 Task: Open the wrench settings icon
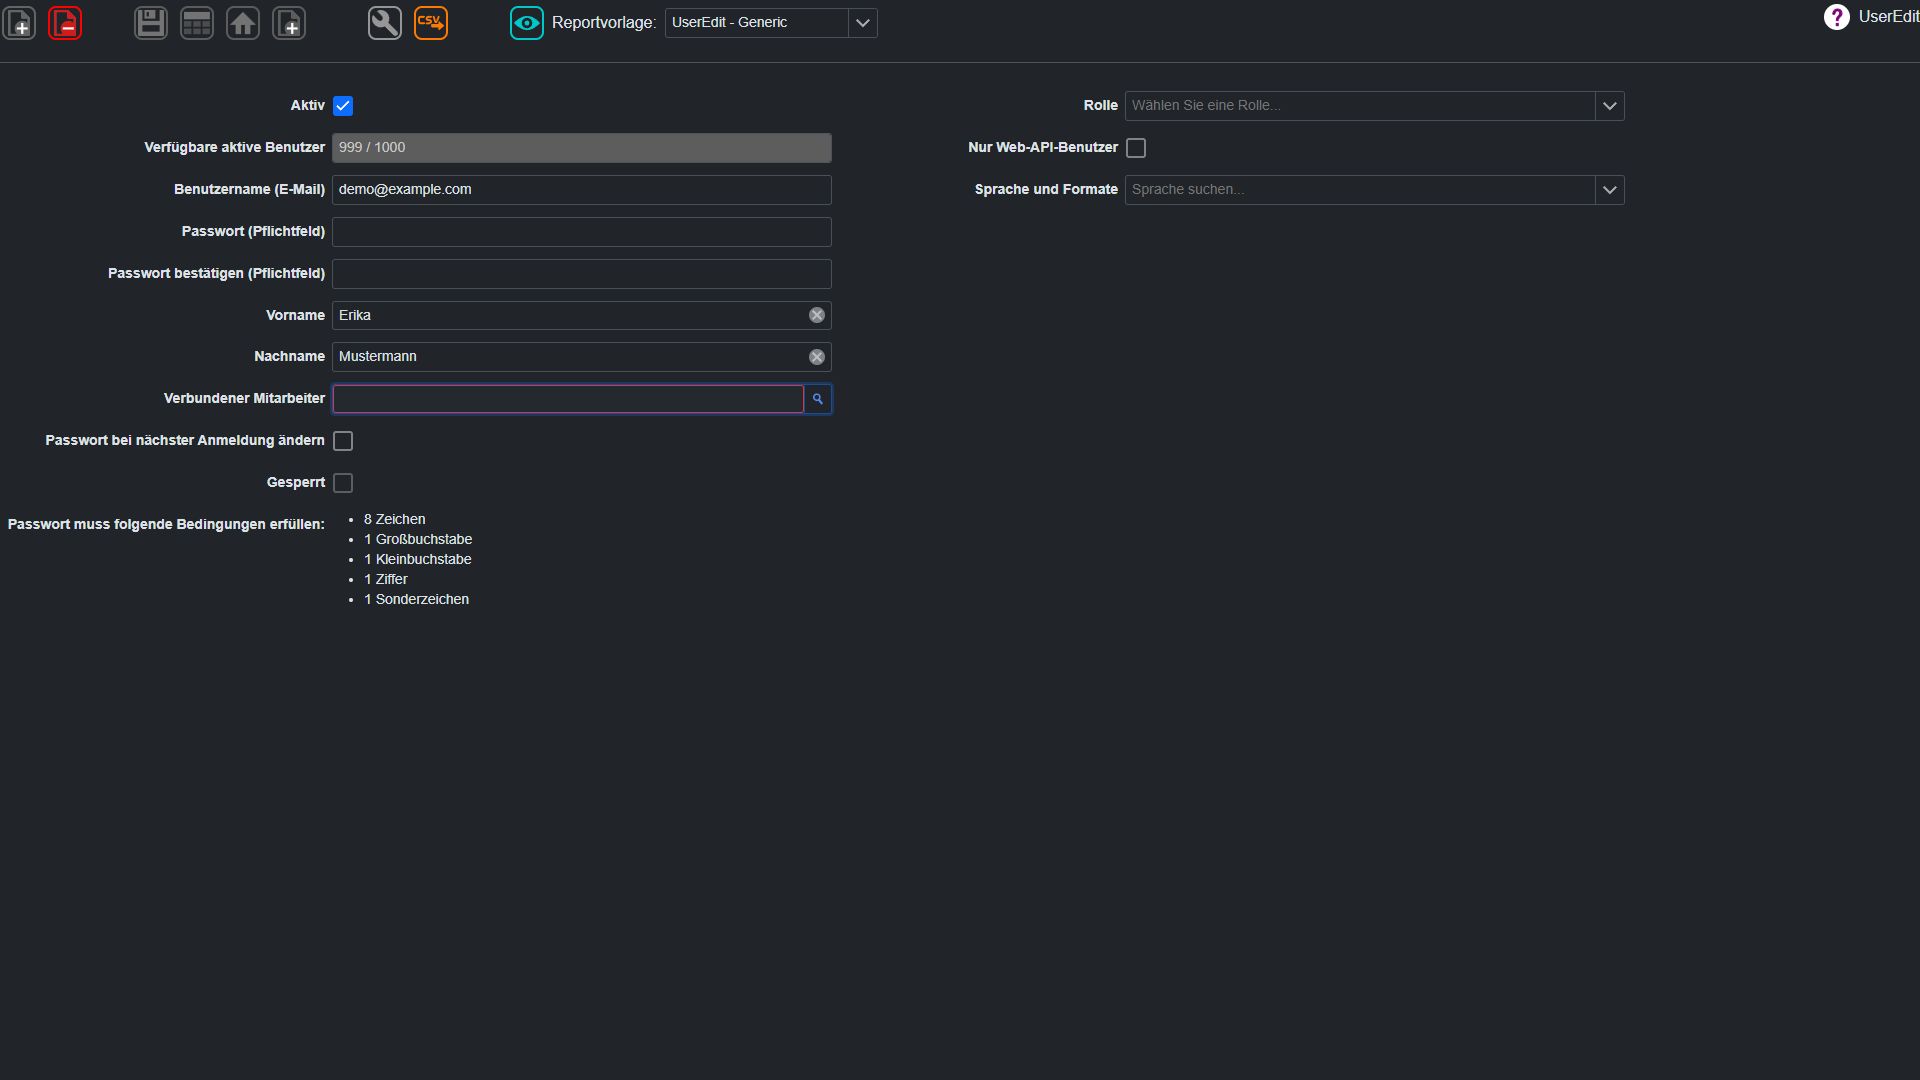coord(385,22)
